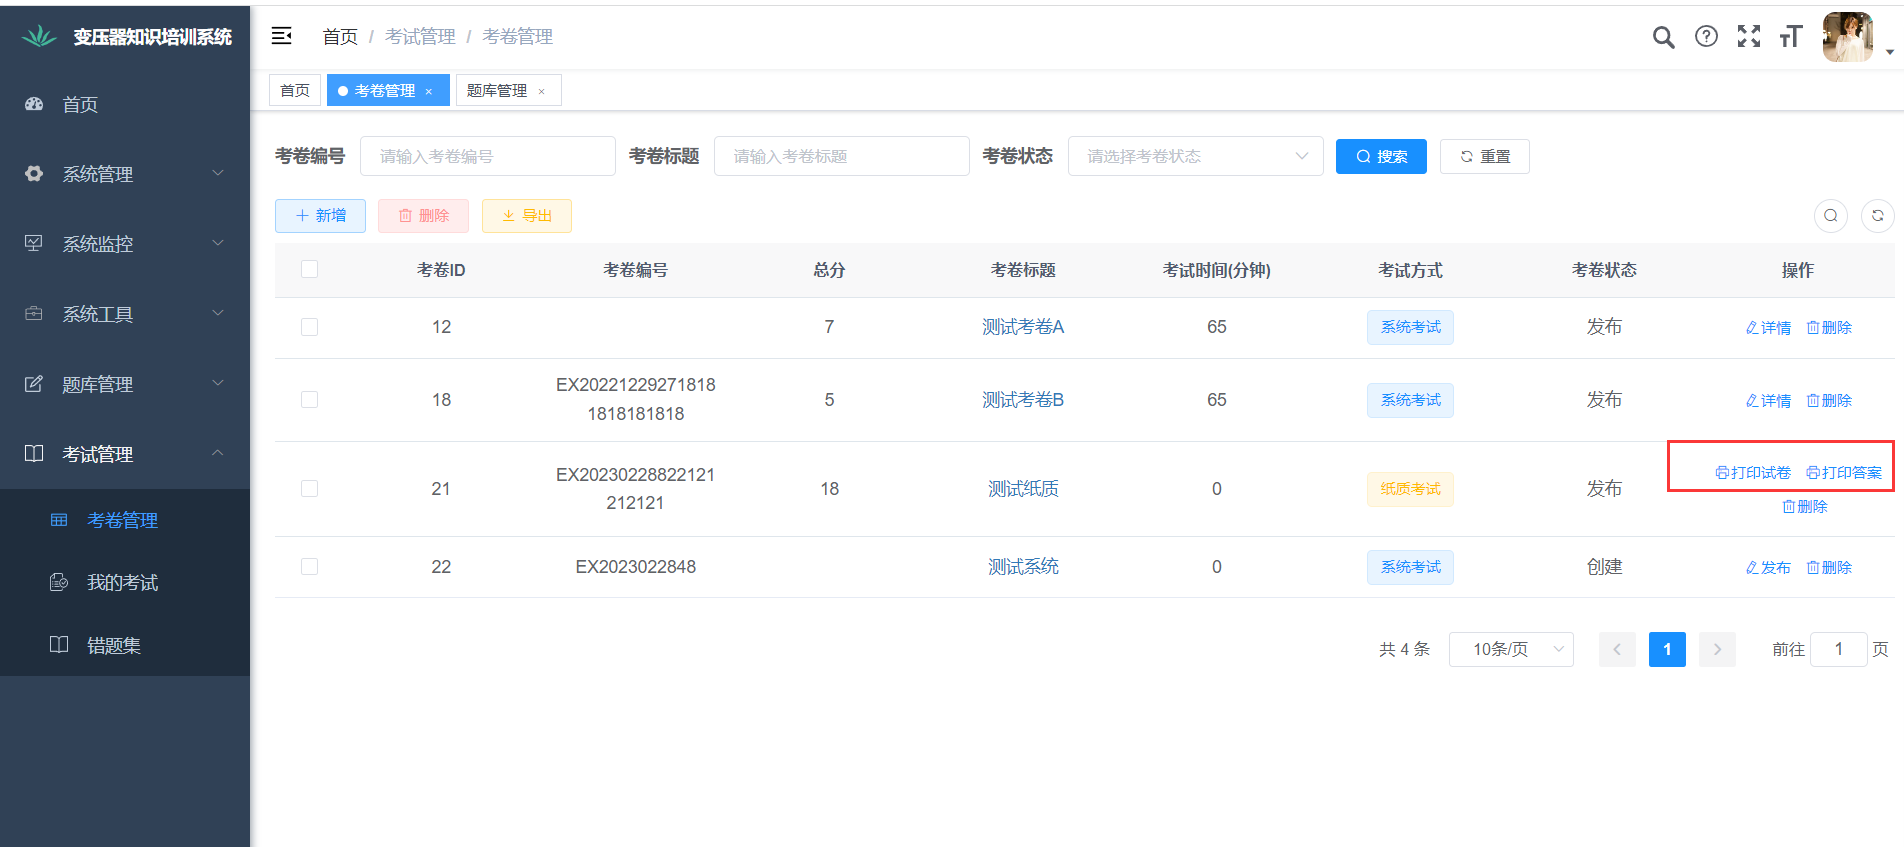Select the checkbox for exam ID 21

(x=310, y=488)
